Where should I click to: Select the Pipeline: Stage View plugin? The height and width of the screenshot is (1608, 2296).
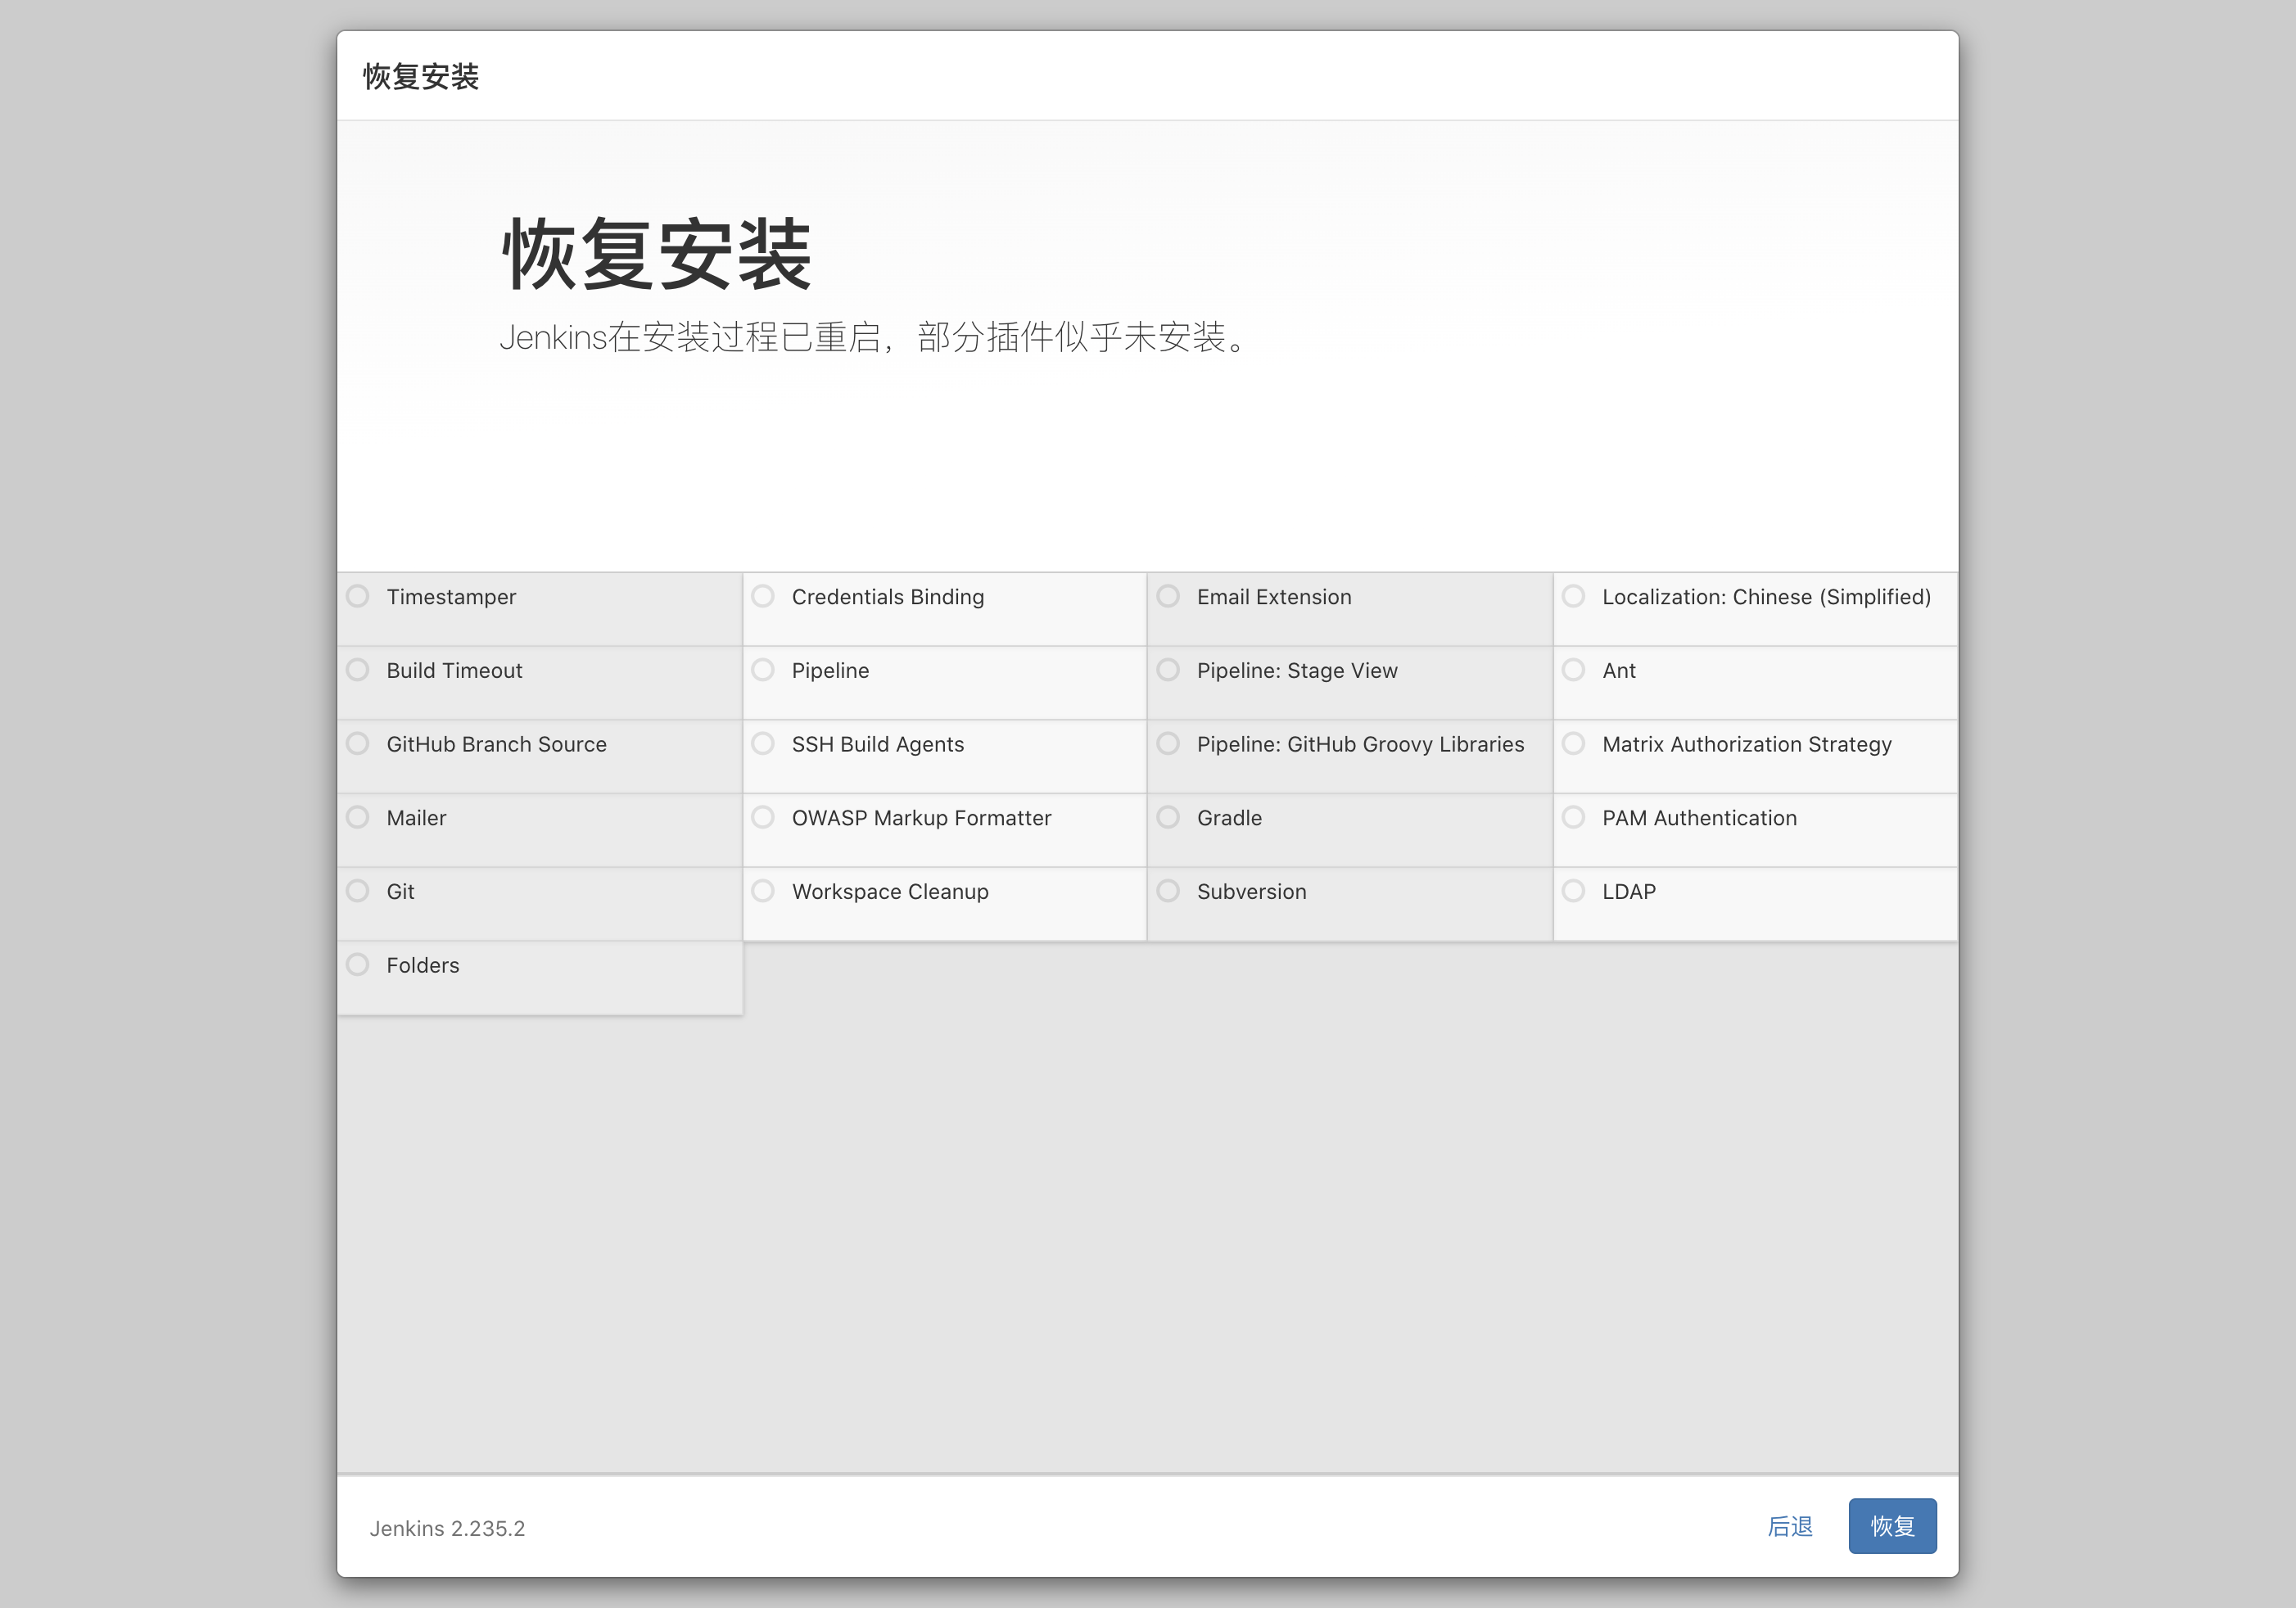coord(1168,670)
